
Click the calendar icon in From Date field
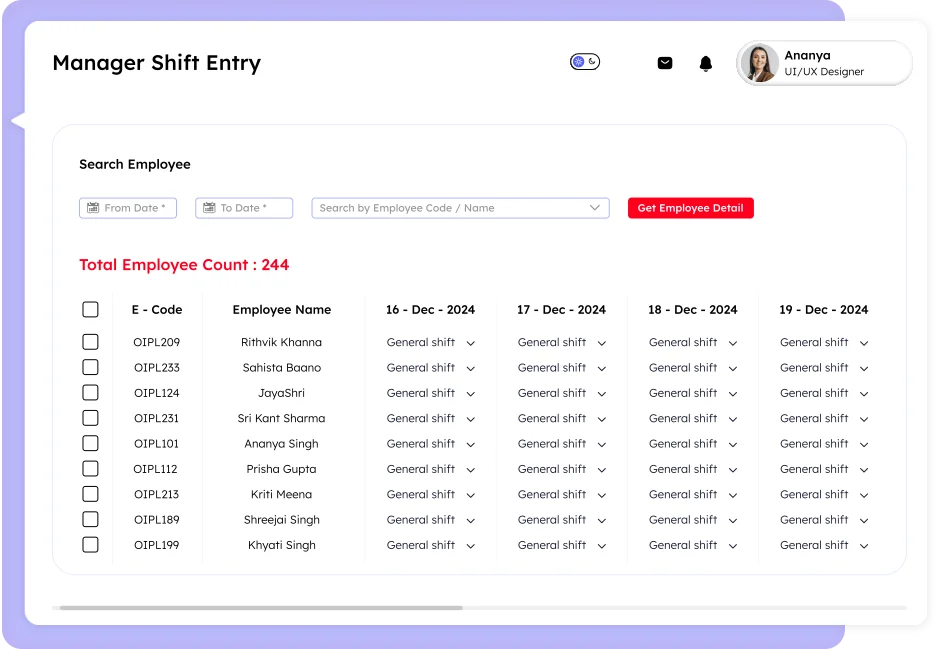[92, 208]
